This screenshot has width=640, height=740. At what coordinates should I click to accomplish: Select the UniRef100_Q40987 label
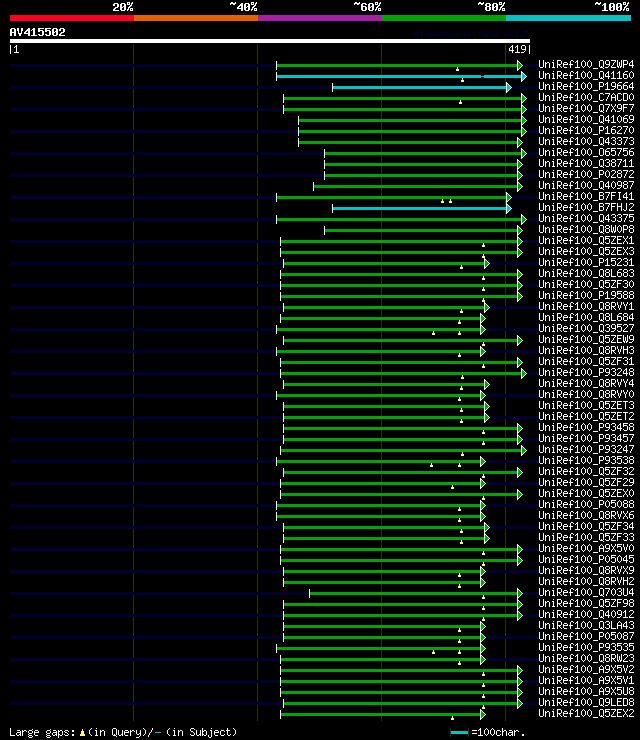tap(586, 185)
